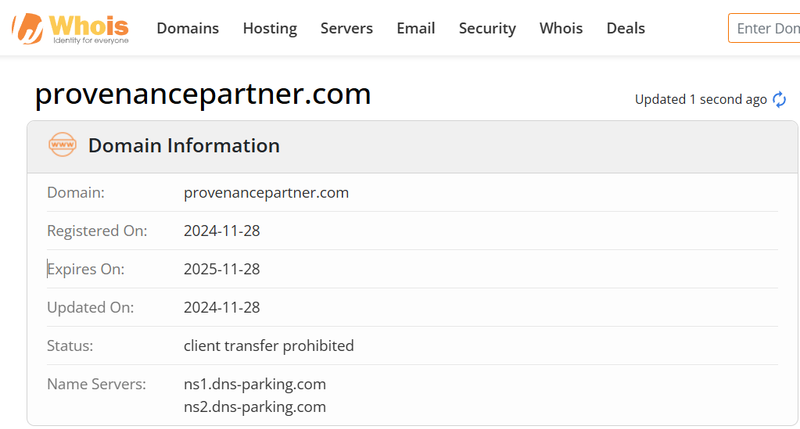Select name server ns2.dns-parking.com

(255, 407)
